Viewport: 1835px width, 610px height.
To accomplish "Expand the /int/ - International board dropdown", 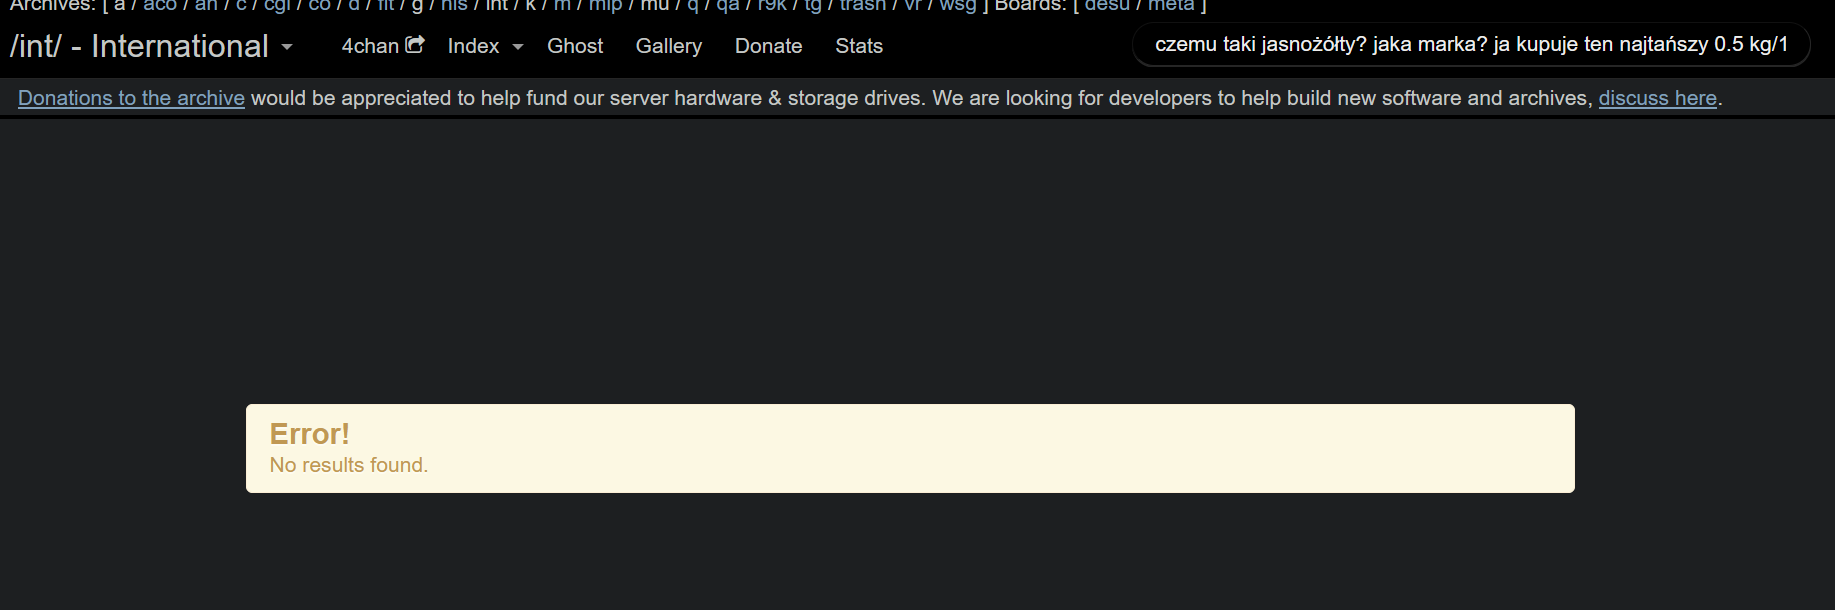I will (287, 47).
